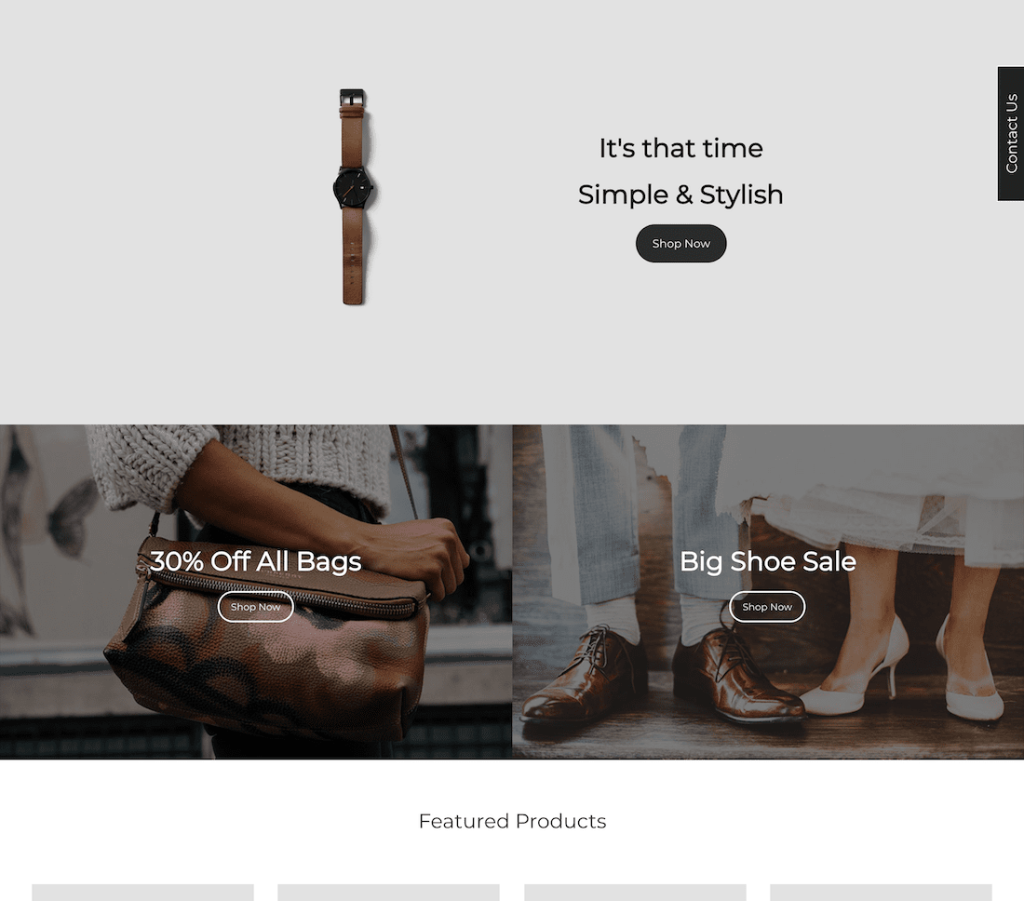This screenshot has height=901, width=1024.
Task: Open the first featured product card
Action: 142,893
